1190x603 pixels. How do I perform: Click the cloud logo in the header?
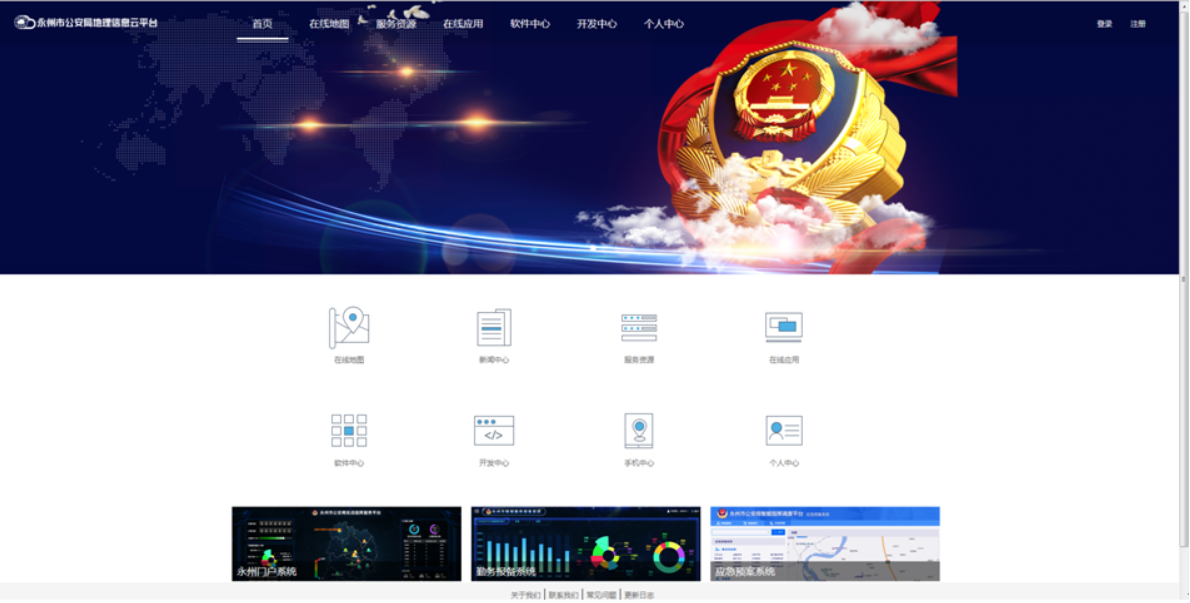(x=25, y=23)
